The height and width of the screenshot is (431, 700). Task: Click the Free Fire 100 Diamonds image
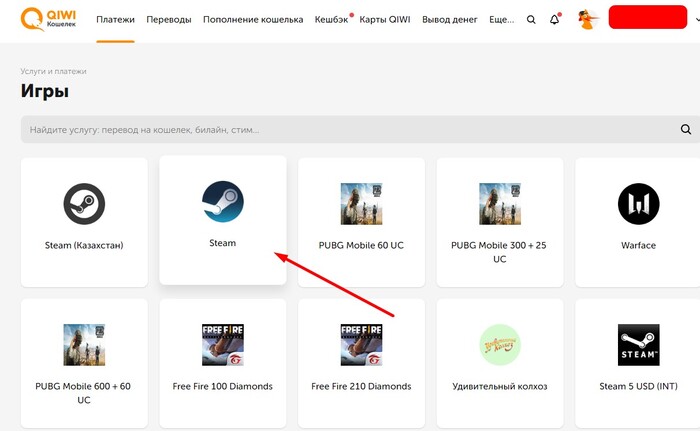pos(223,345)
